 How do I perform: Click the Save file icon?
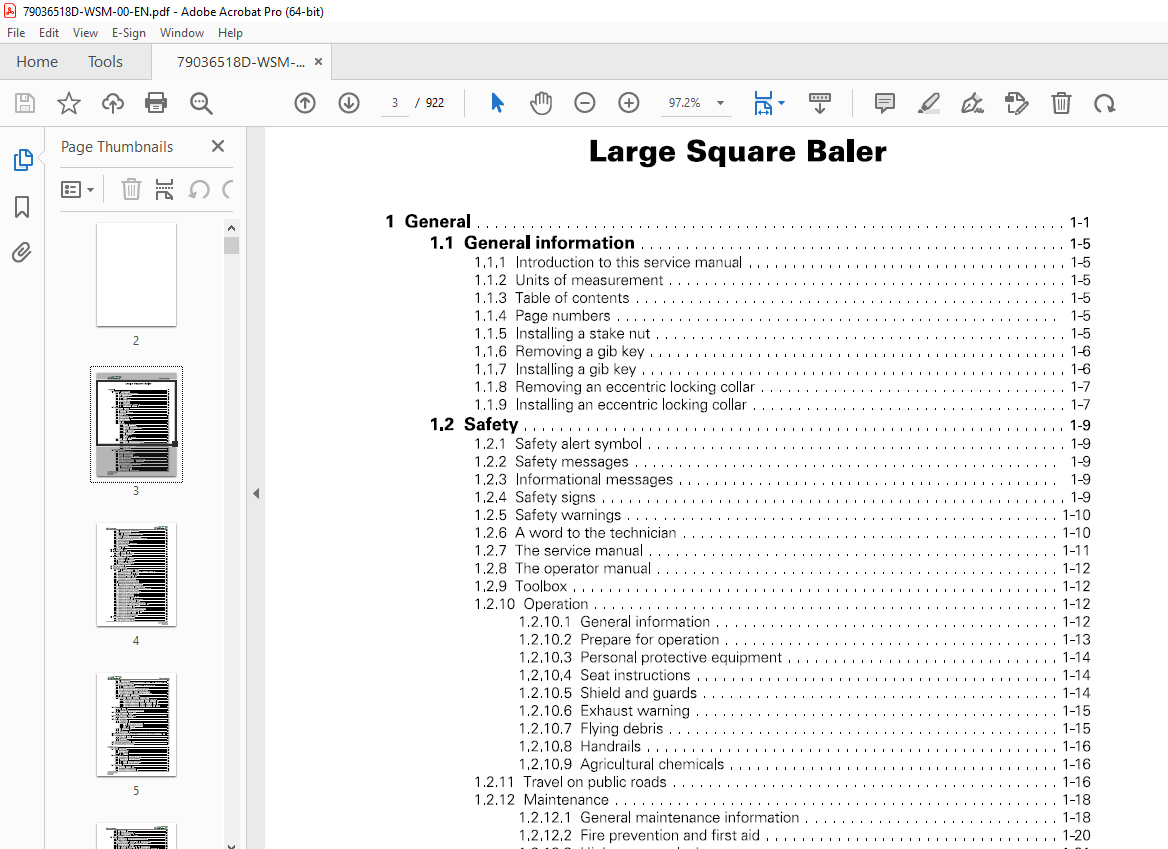coord(25,103)
